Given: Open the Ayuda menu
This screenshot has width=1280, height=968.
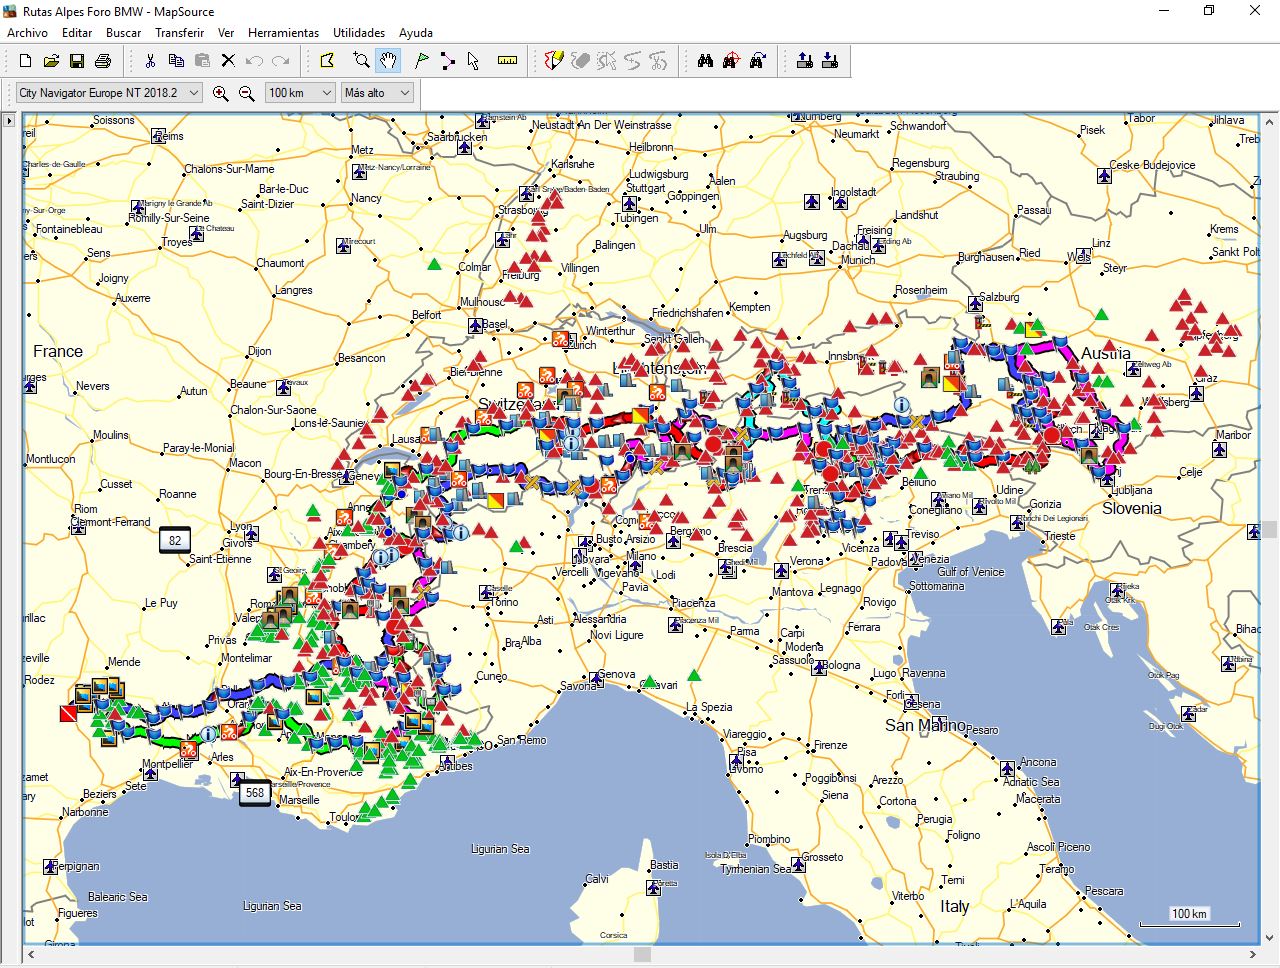Looking at the screenshot, I should tap(415, 33).
